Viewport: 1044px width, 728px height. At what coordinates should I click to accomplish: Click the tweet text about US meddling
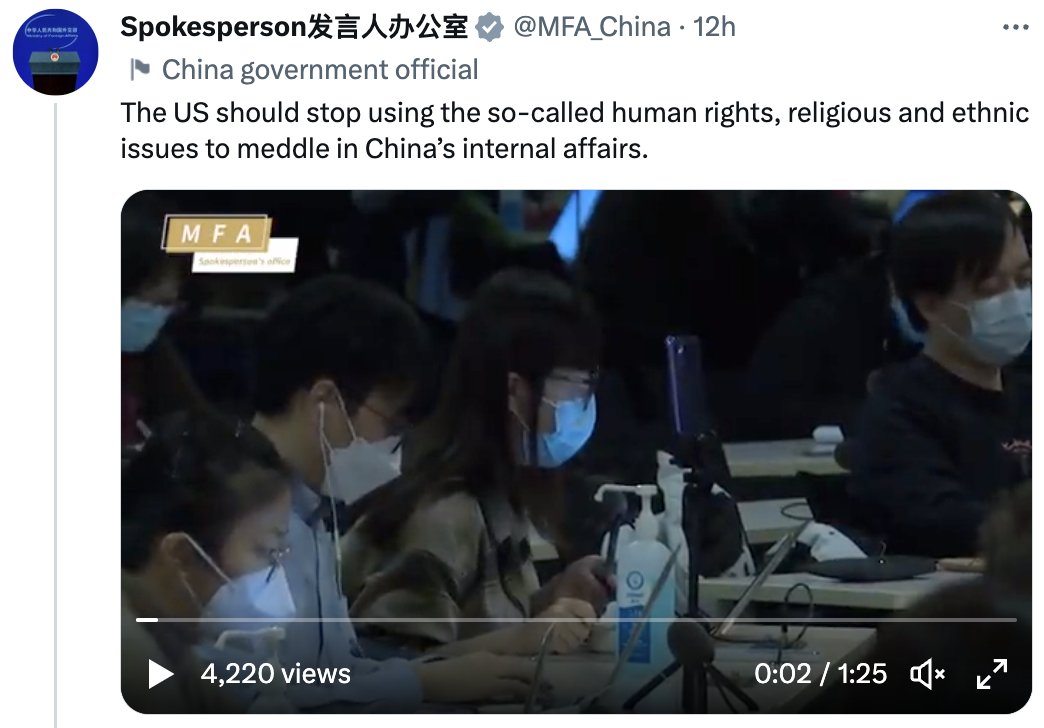[x=575, y=131]
